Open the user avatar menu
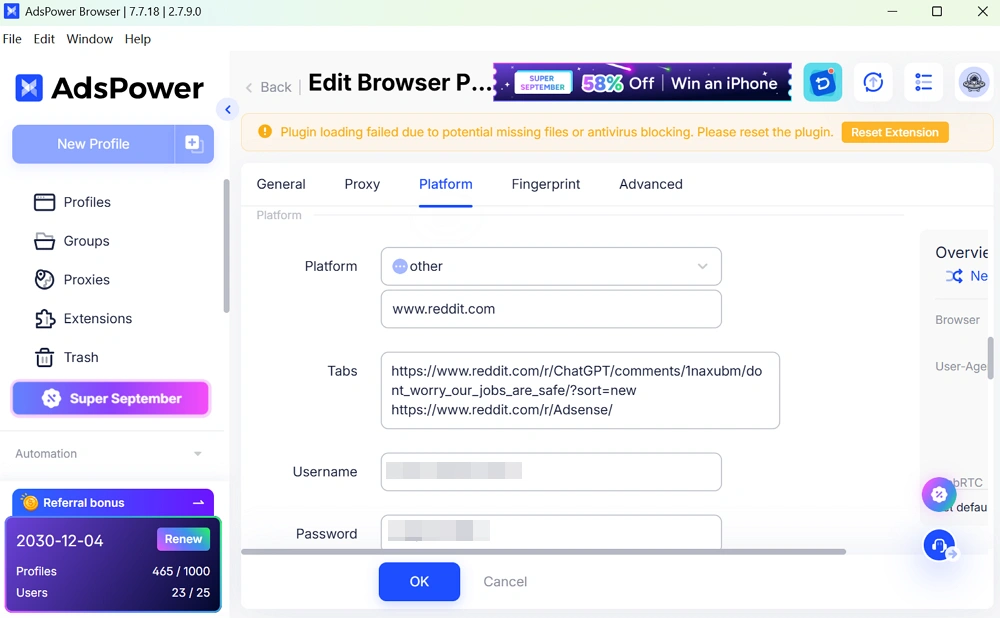The image size is (1000, 618). [x=974, y=82]
